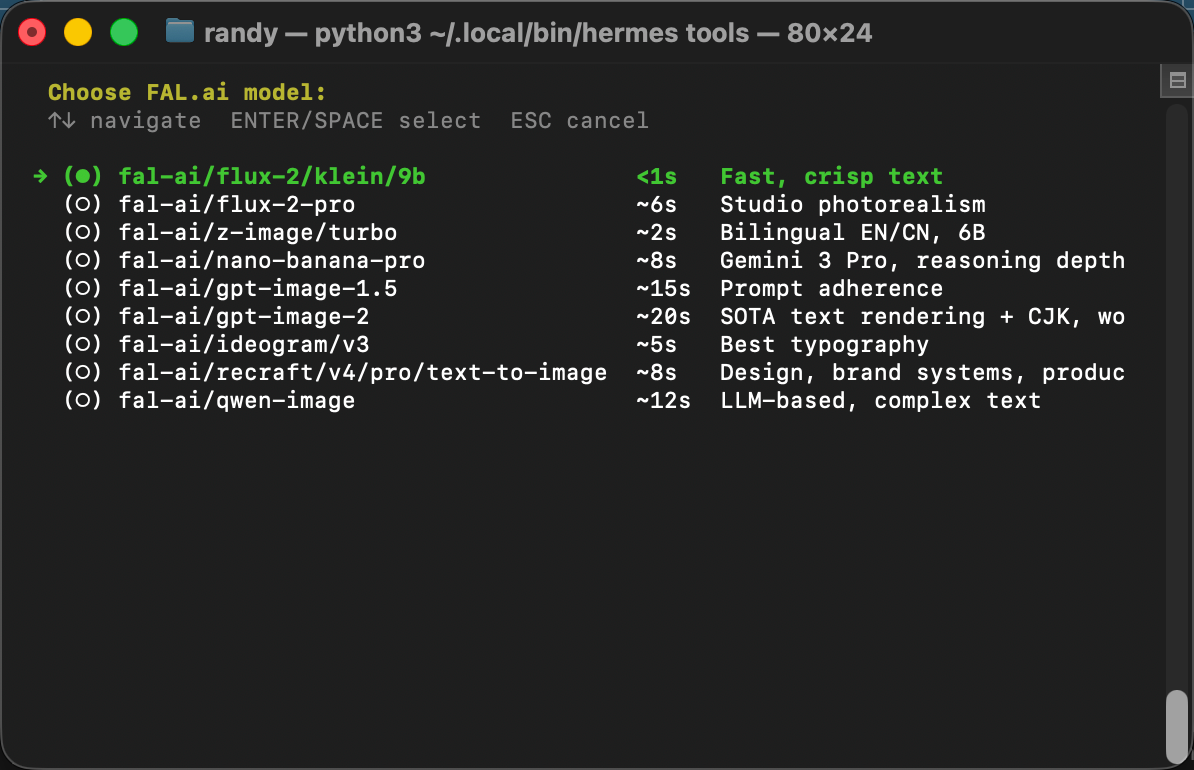The image size is (1194, 770).
Task: Click the model name 'fal-ai/flux-2/klein/9b'
Action: tap(272, 177)
